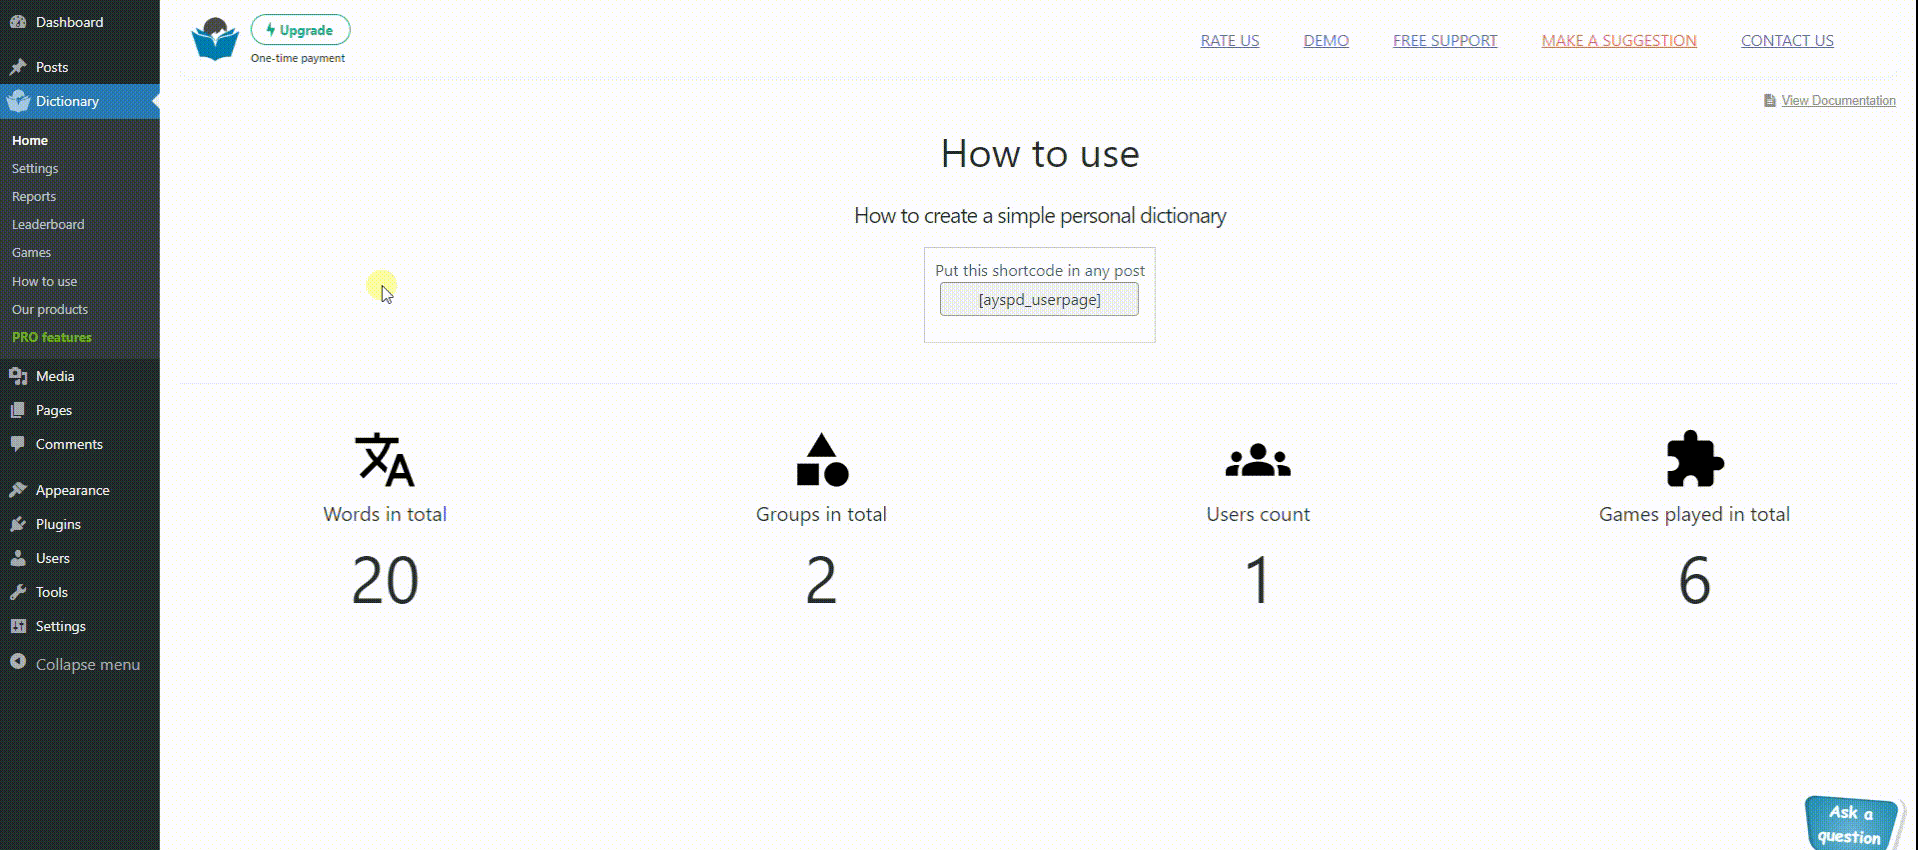Click the Appearance brush icon
Screen dimensions: 1918x850
click(18, 490)
